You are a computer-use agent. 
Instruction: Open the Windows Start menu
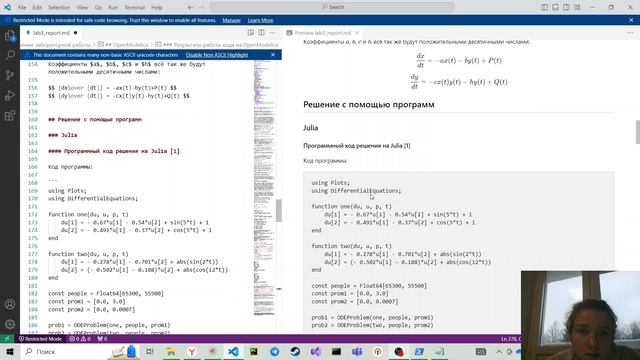click(x=10, y=351)
